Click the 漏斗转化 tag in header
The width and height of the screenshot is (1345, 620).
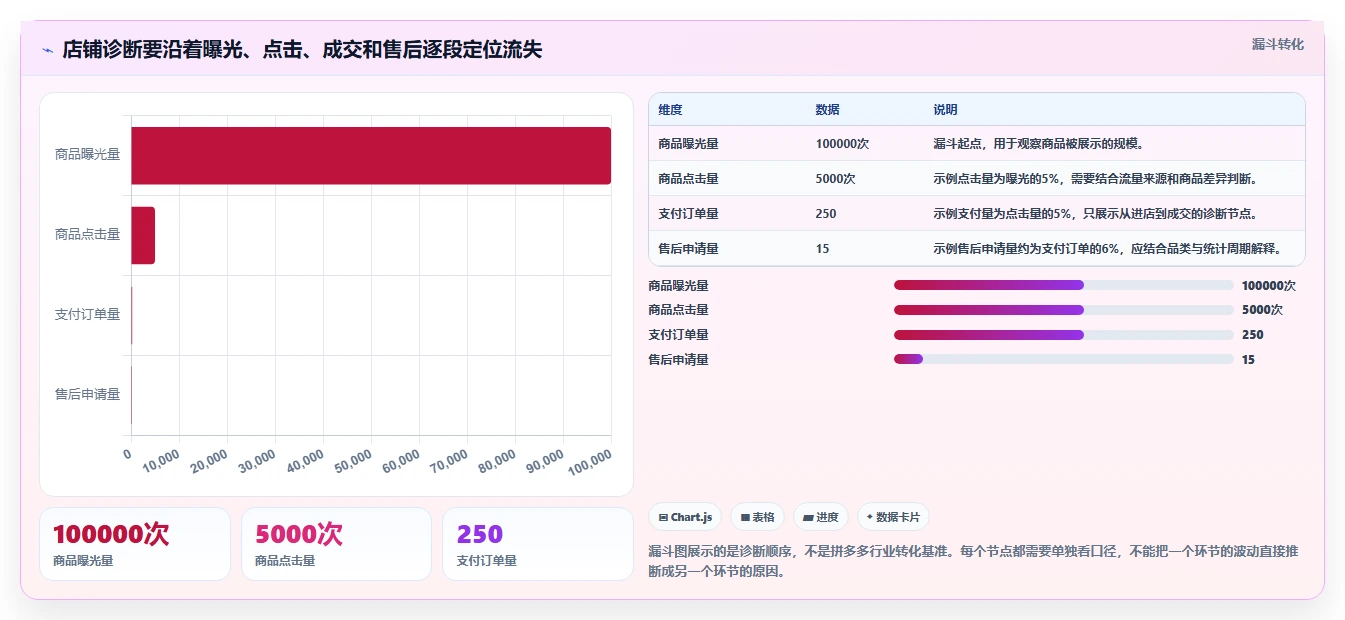[1277, 44]
